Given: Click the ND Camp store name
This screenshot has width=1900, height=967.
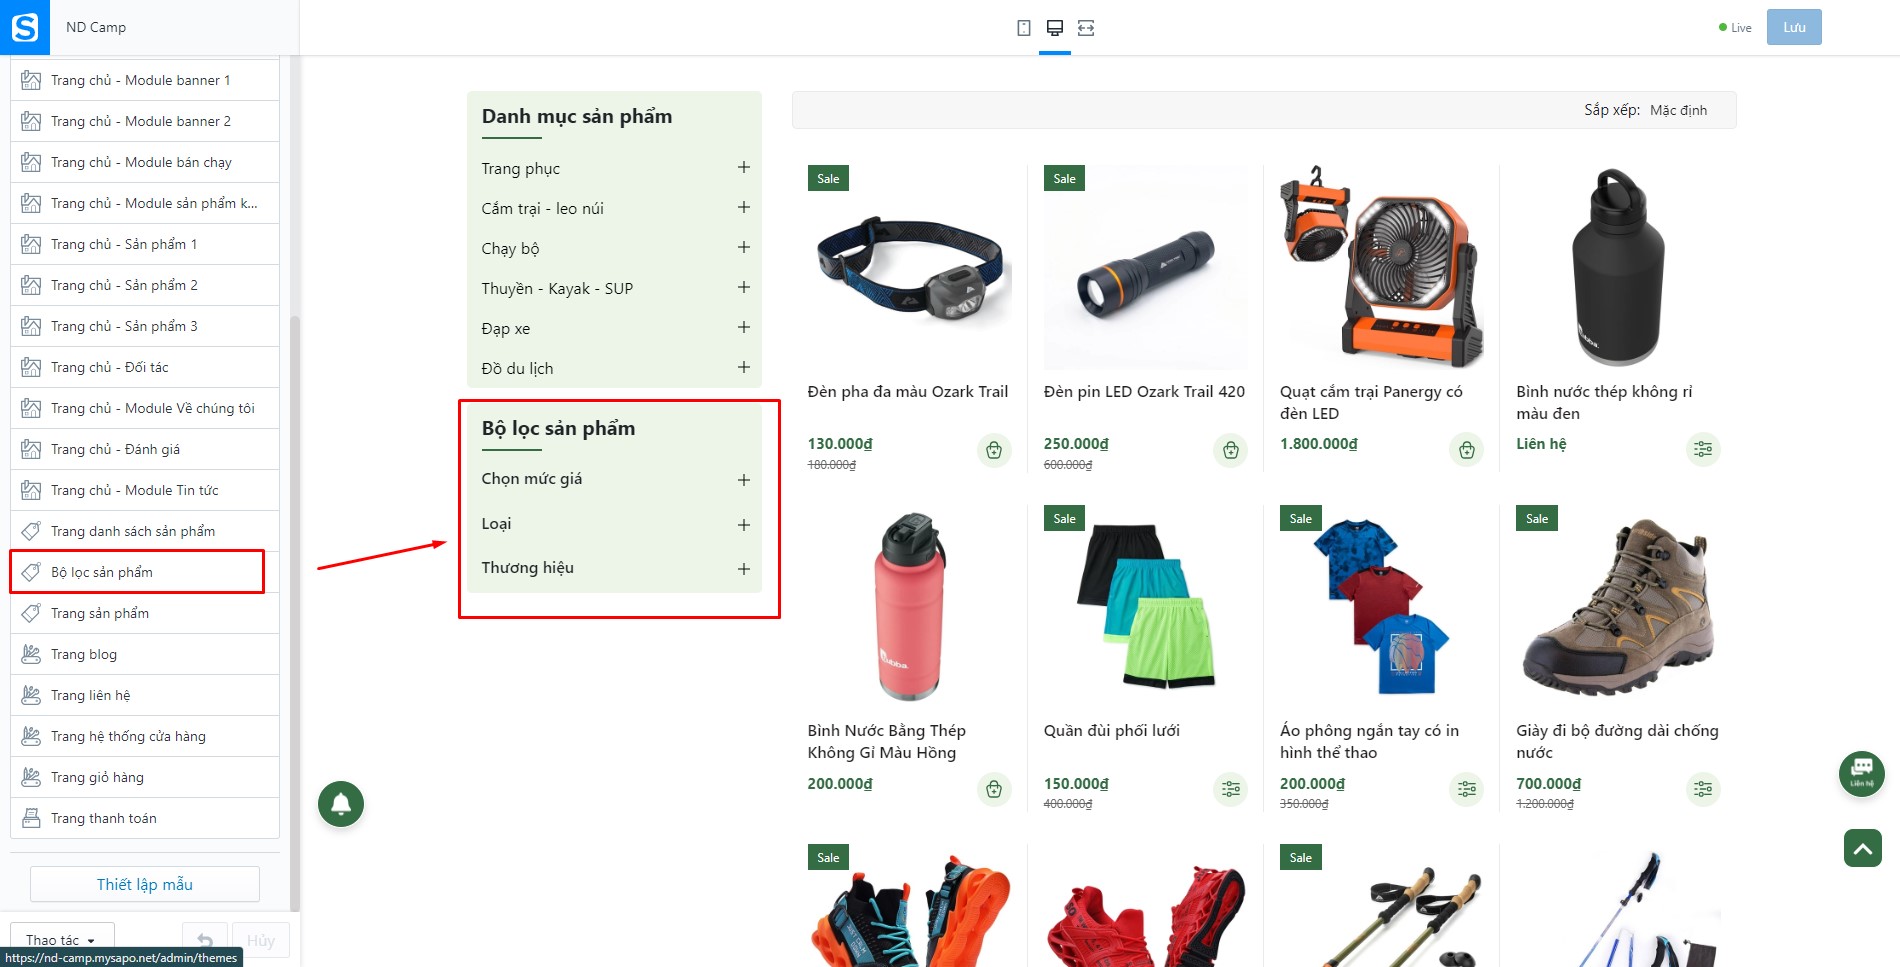Looking at the screenshot, I should tap(96, 27).
